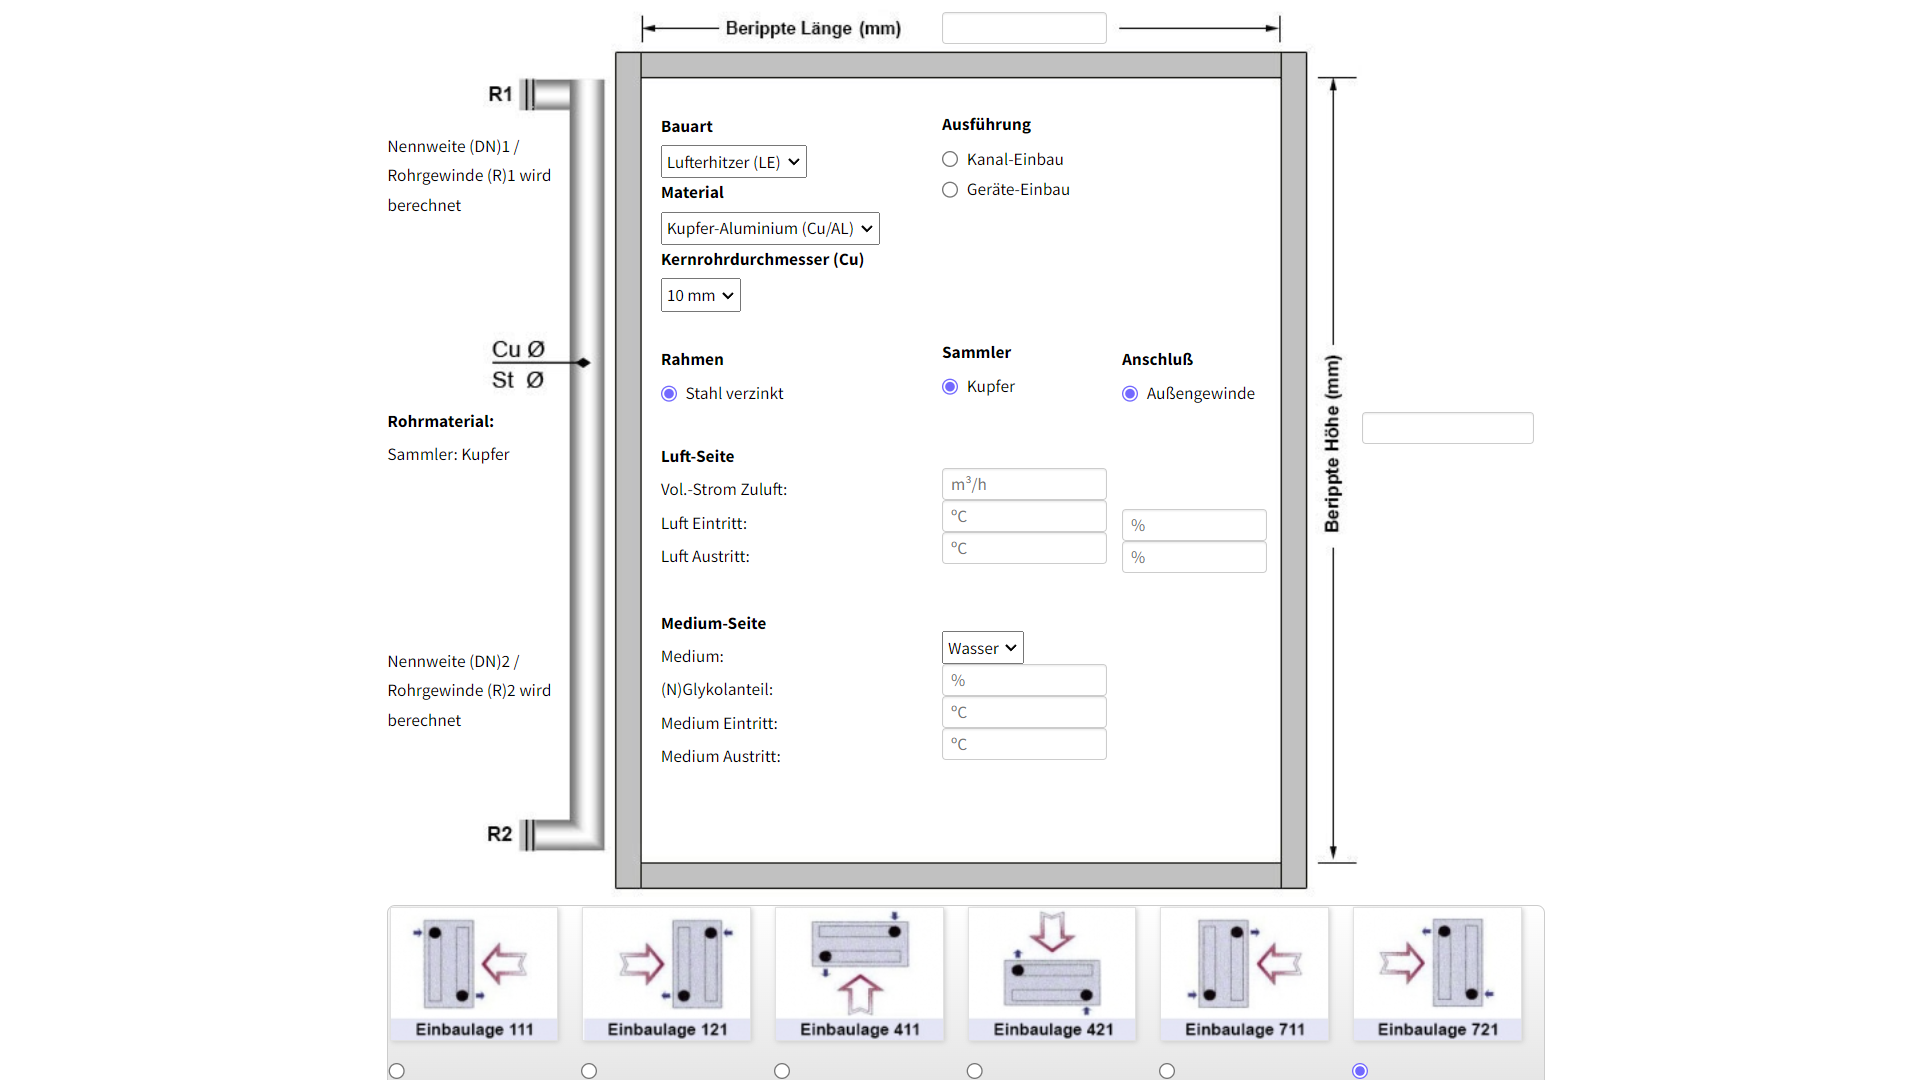Tick the radio under Einbaulage 421

[x=975, y=1071]
